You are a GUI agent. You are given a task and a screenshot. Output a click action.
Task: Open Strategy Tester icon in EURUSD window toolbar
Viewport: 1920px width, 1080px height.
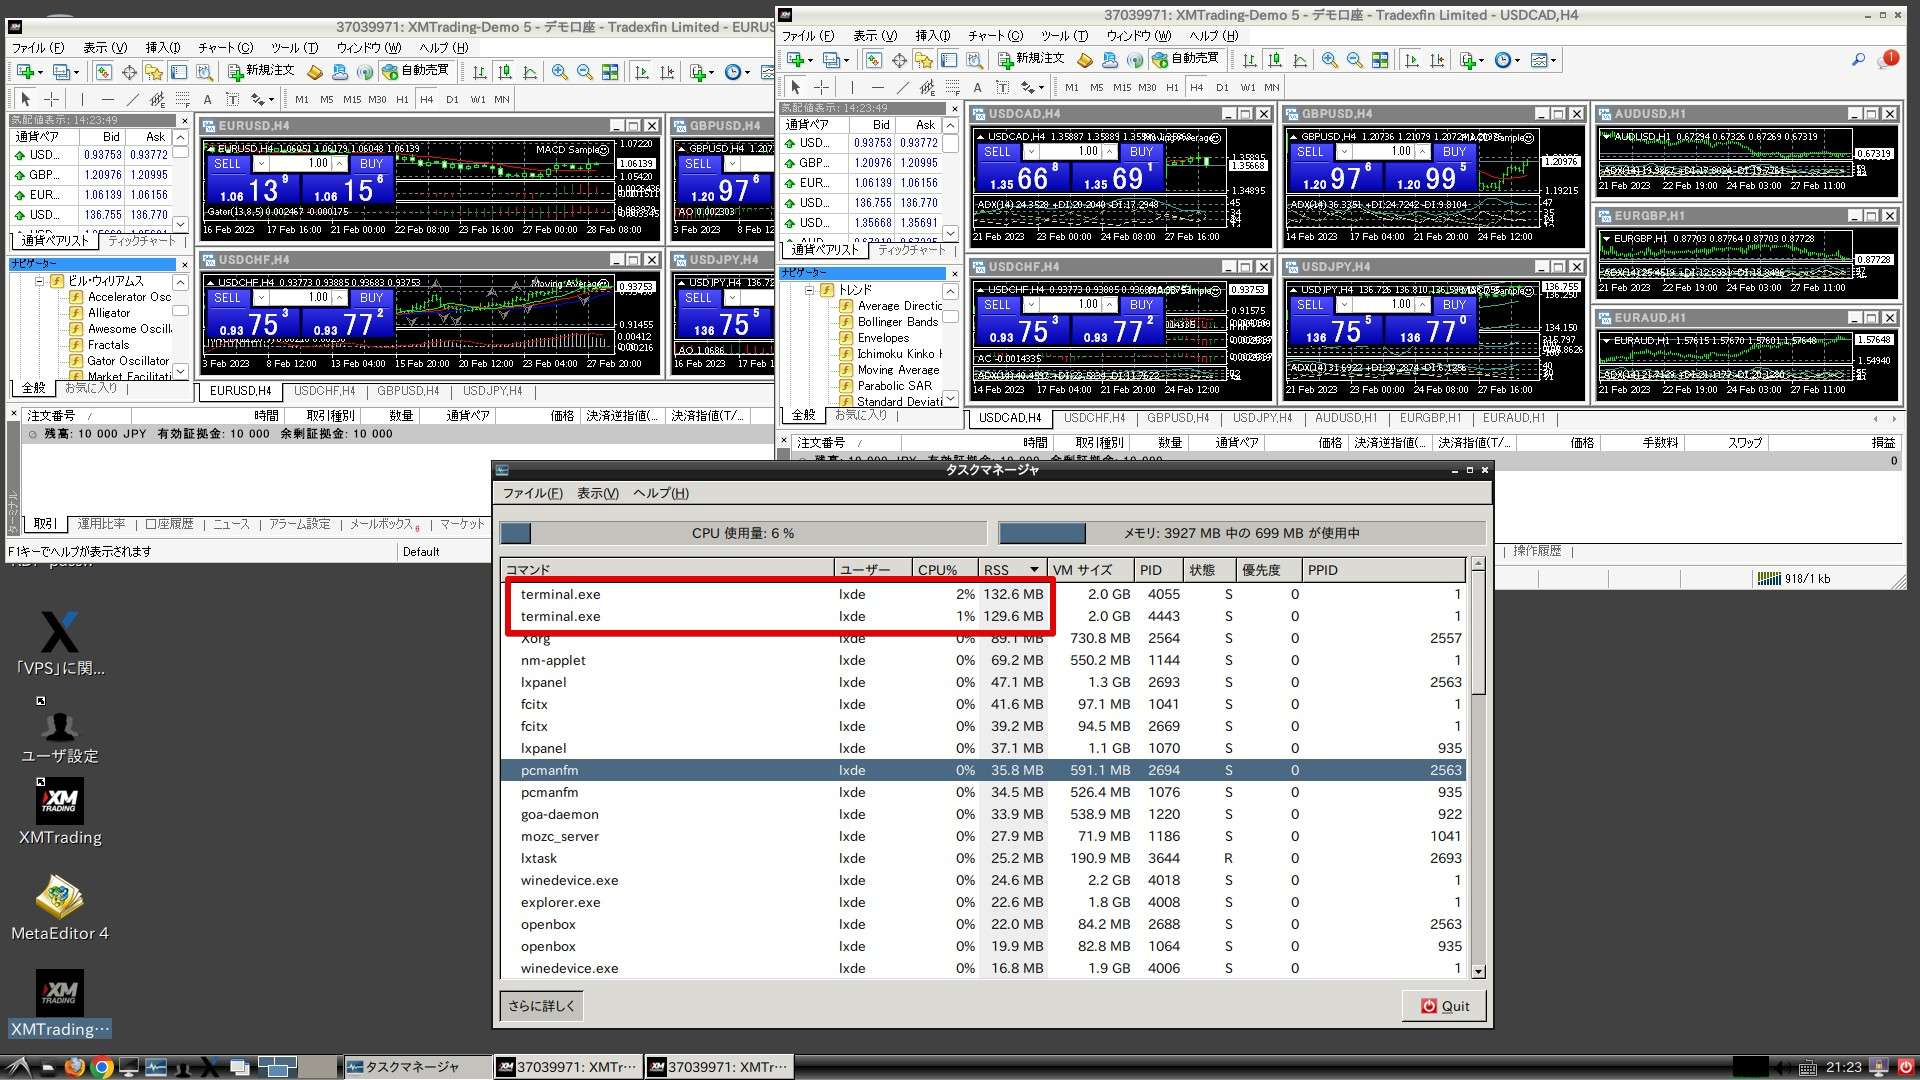click(x=204, y=72)
